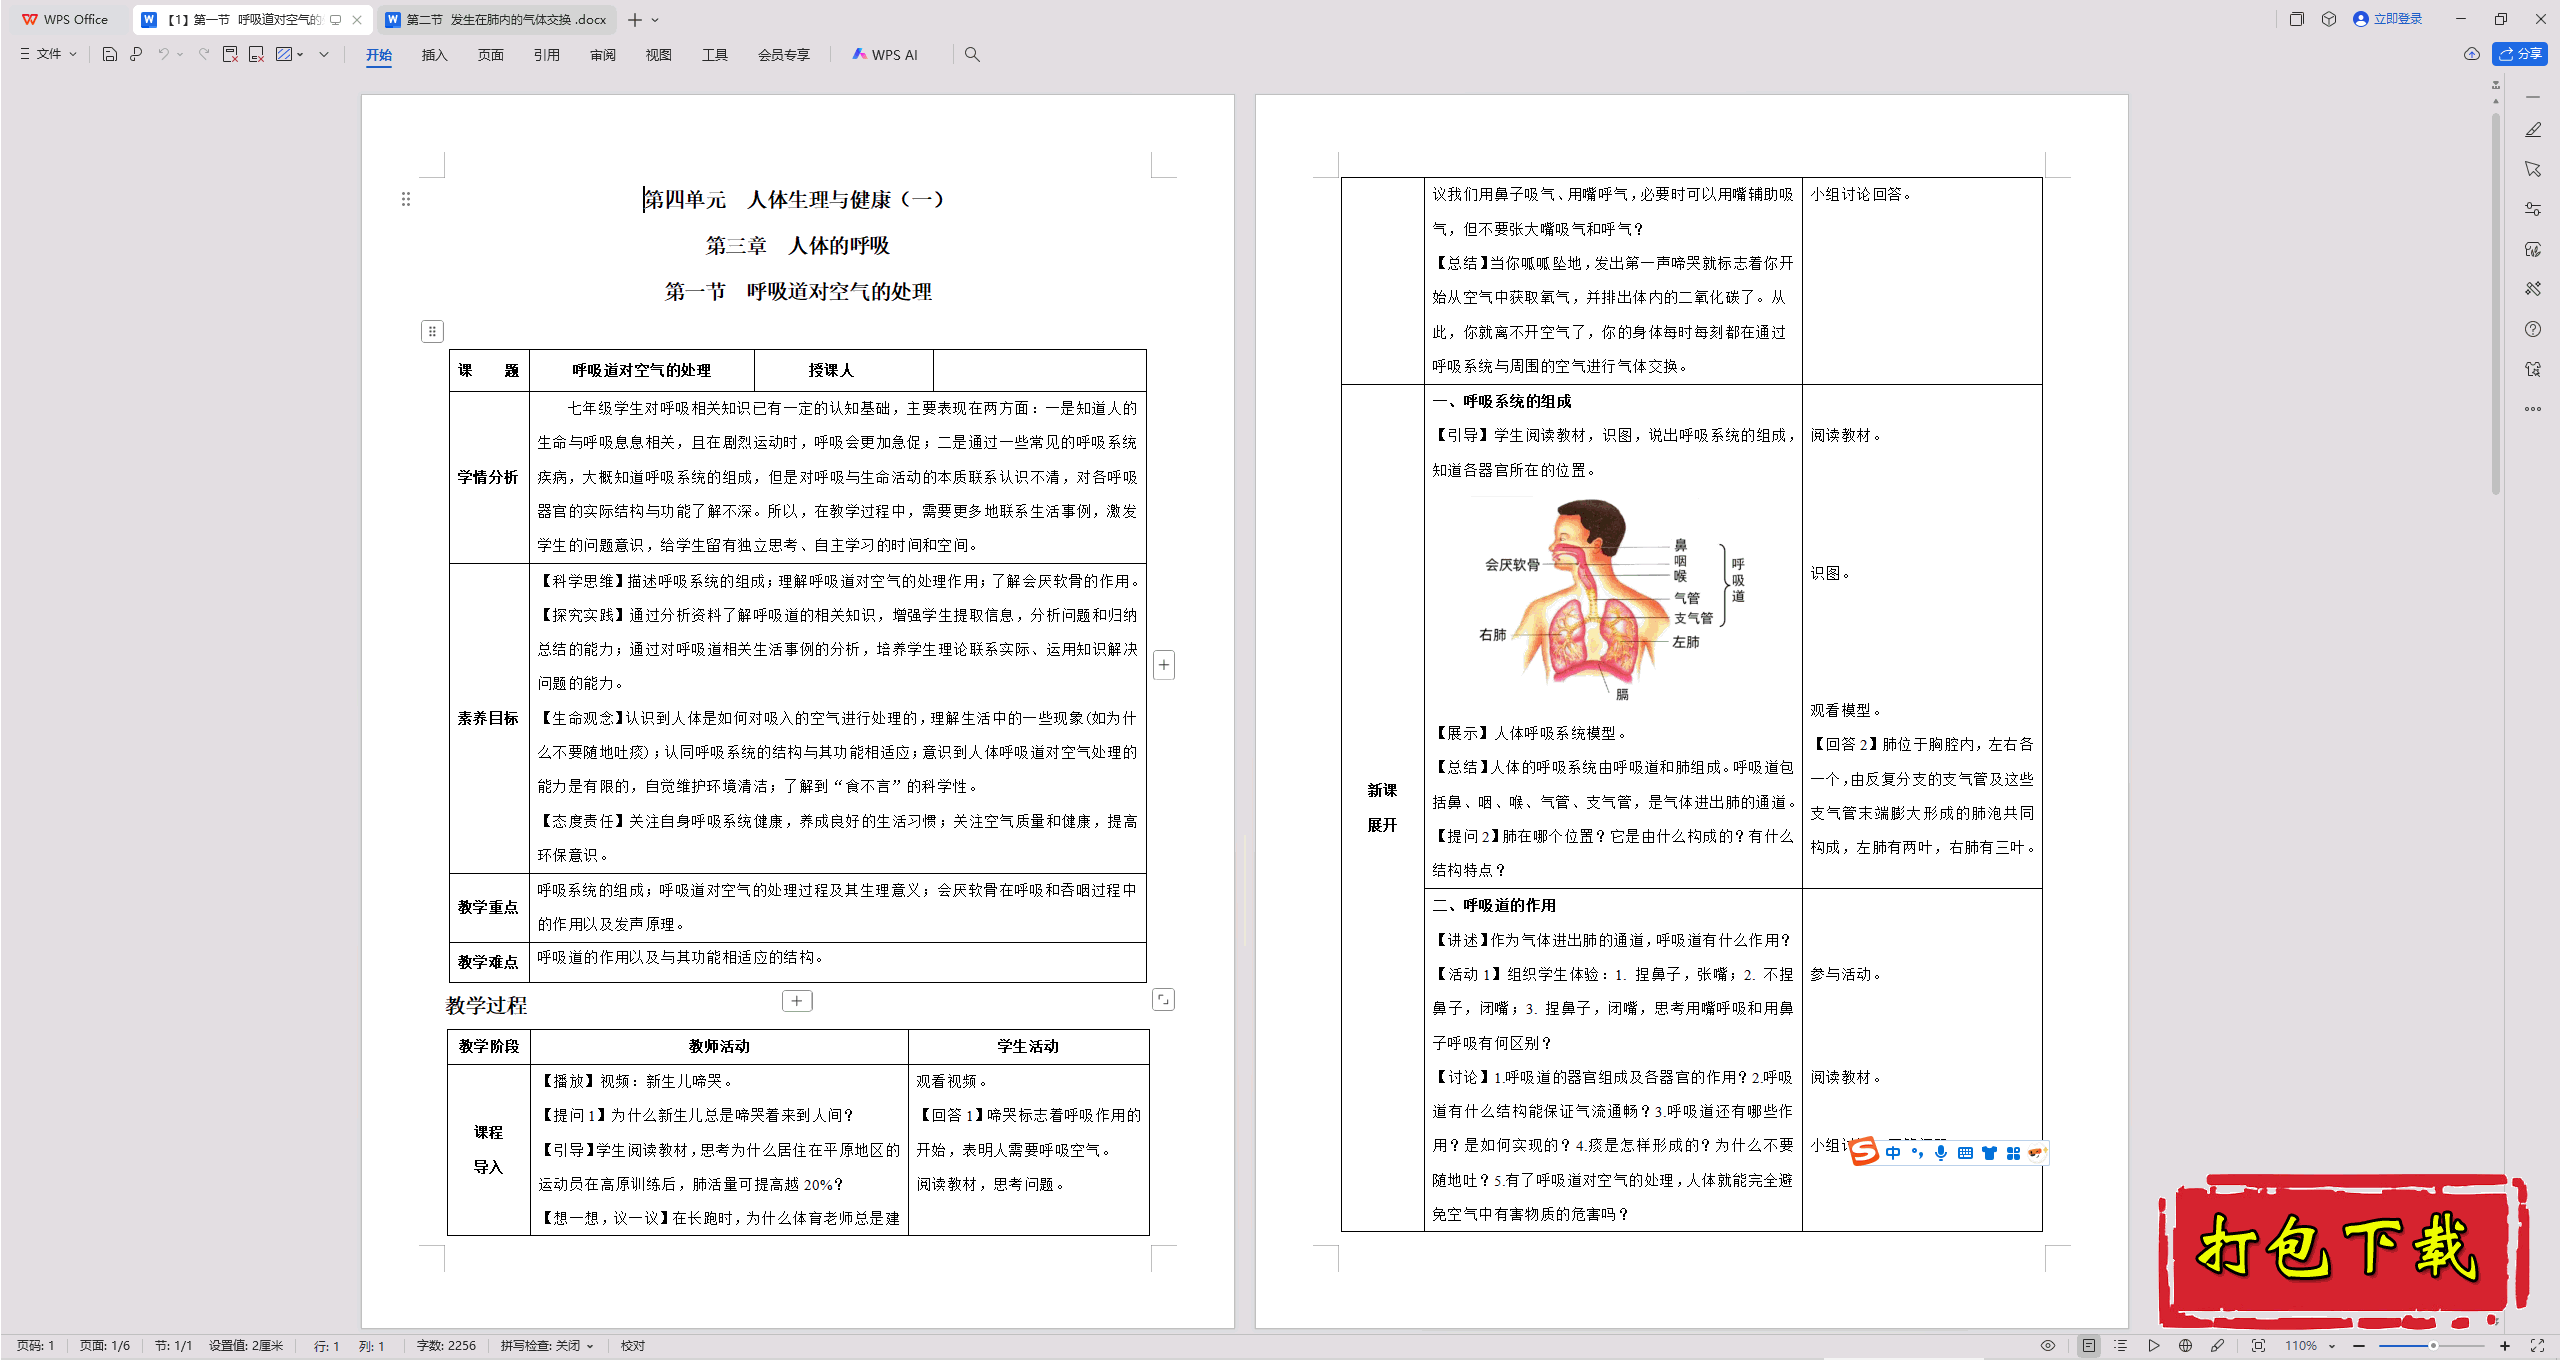Click the tools wrench icon in right sidebar
Image resolution: width=2560 pixels, height=1360 pixels.
tap(2533, 289)
